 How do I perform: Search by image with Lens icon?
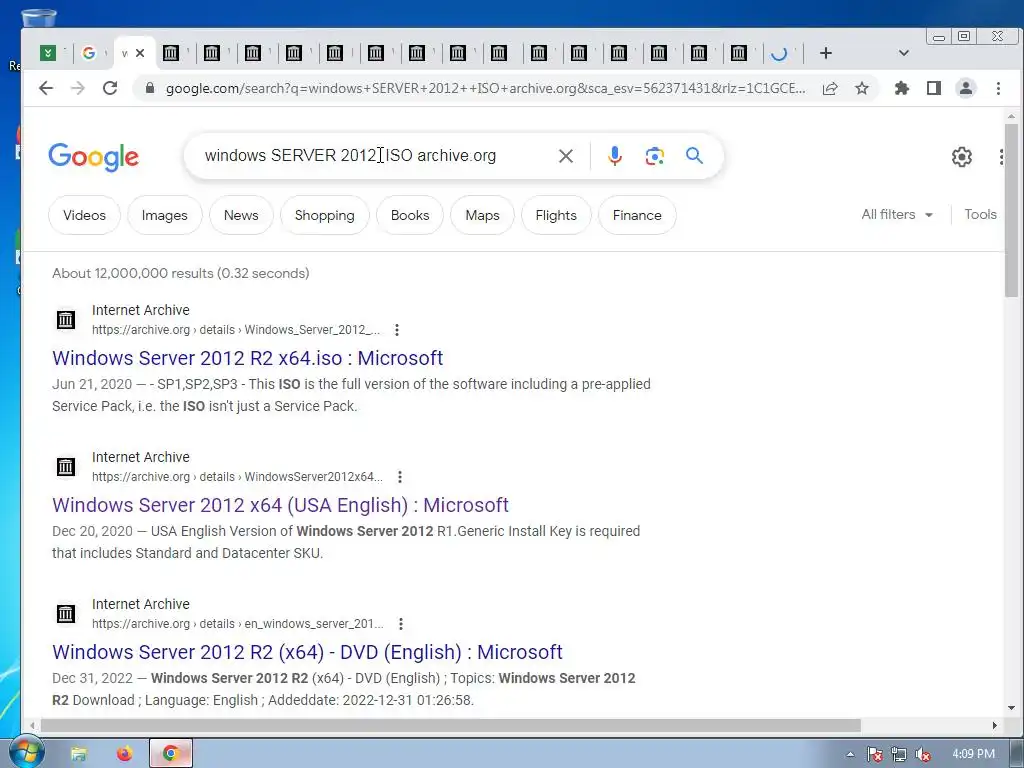coord(654,156)
